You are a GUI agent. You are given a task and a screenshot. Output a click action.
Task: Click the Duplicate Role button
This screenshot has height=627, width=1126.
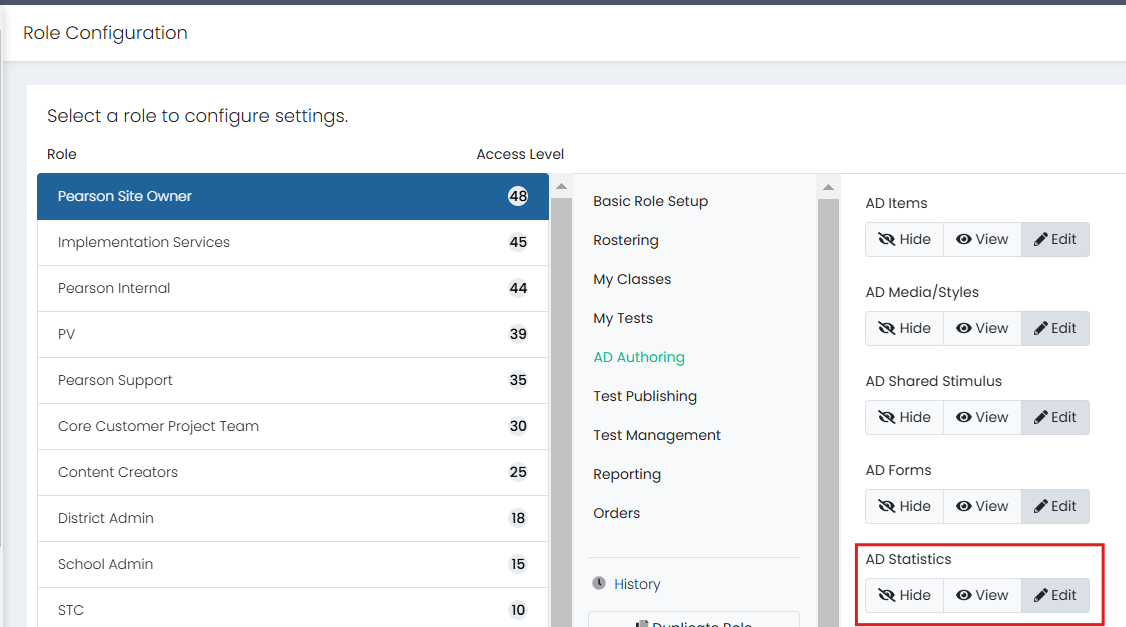pos(693,622)
